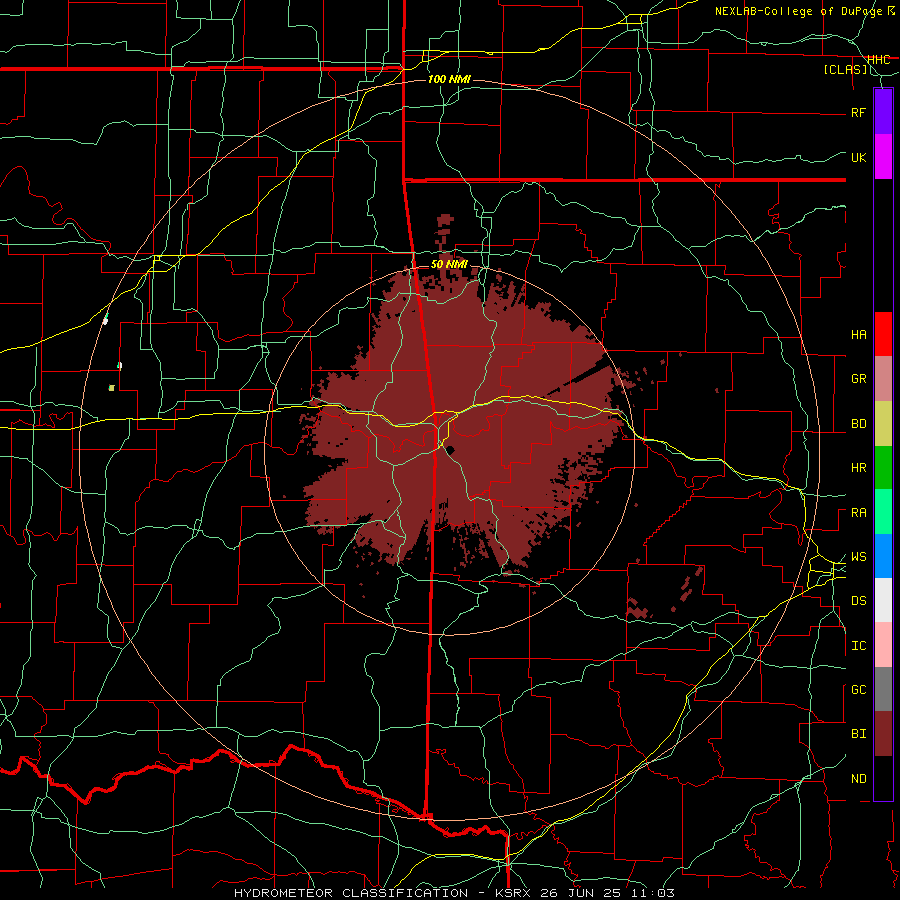Click the BD yellow legend swatch
Screen dimensions: 900x900
[883, 423]
